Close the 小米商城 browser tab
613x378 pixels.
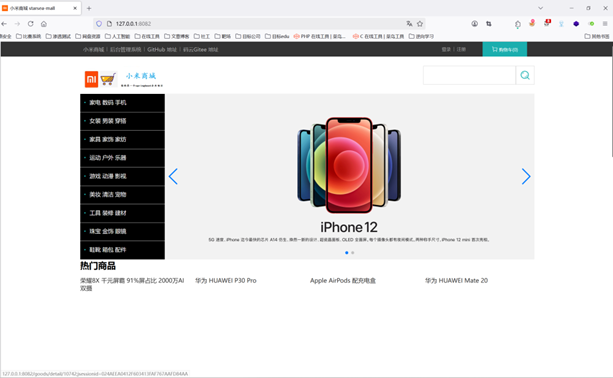[75, 8]
